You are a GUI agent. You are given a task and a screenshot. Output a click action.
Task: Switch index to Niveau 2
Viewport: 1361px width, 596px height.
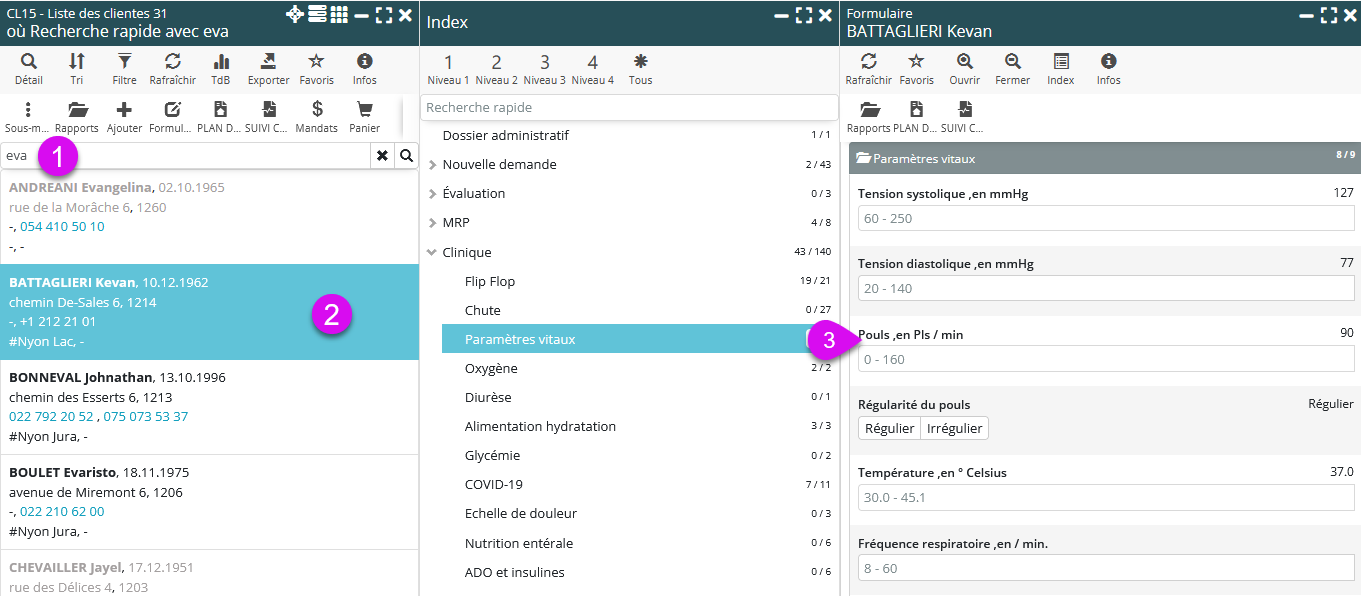[x=496, y=68]
